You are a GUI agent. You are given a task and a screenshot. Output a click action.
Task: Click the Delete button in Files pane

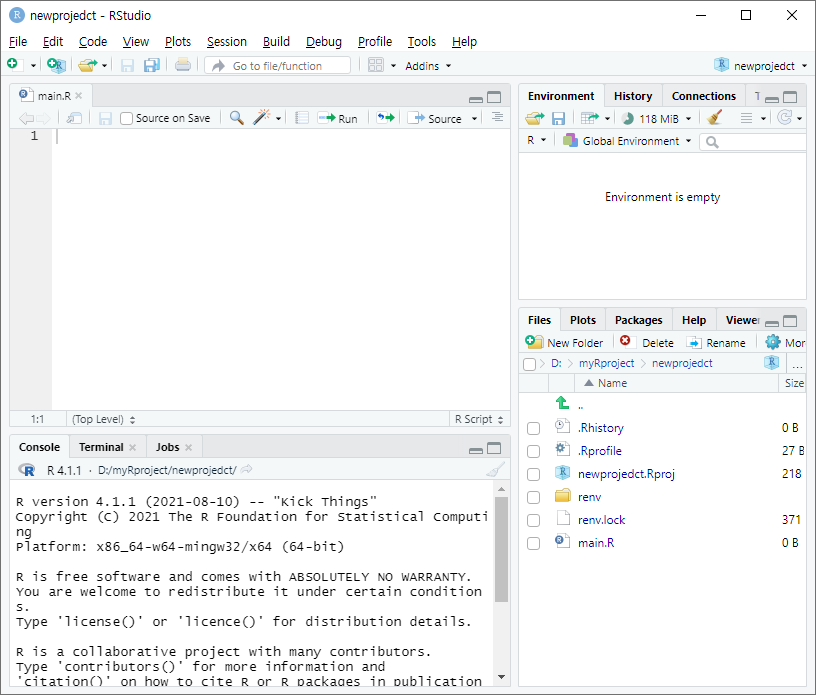[646, 343]
